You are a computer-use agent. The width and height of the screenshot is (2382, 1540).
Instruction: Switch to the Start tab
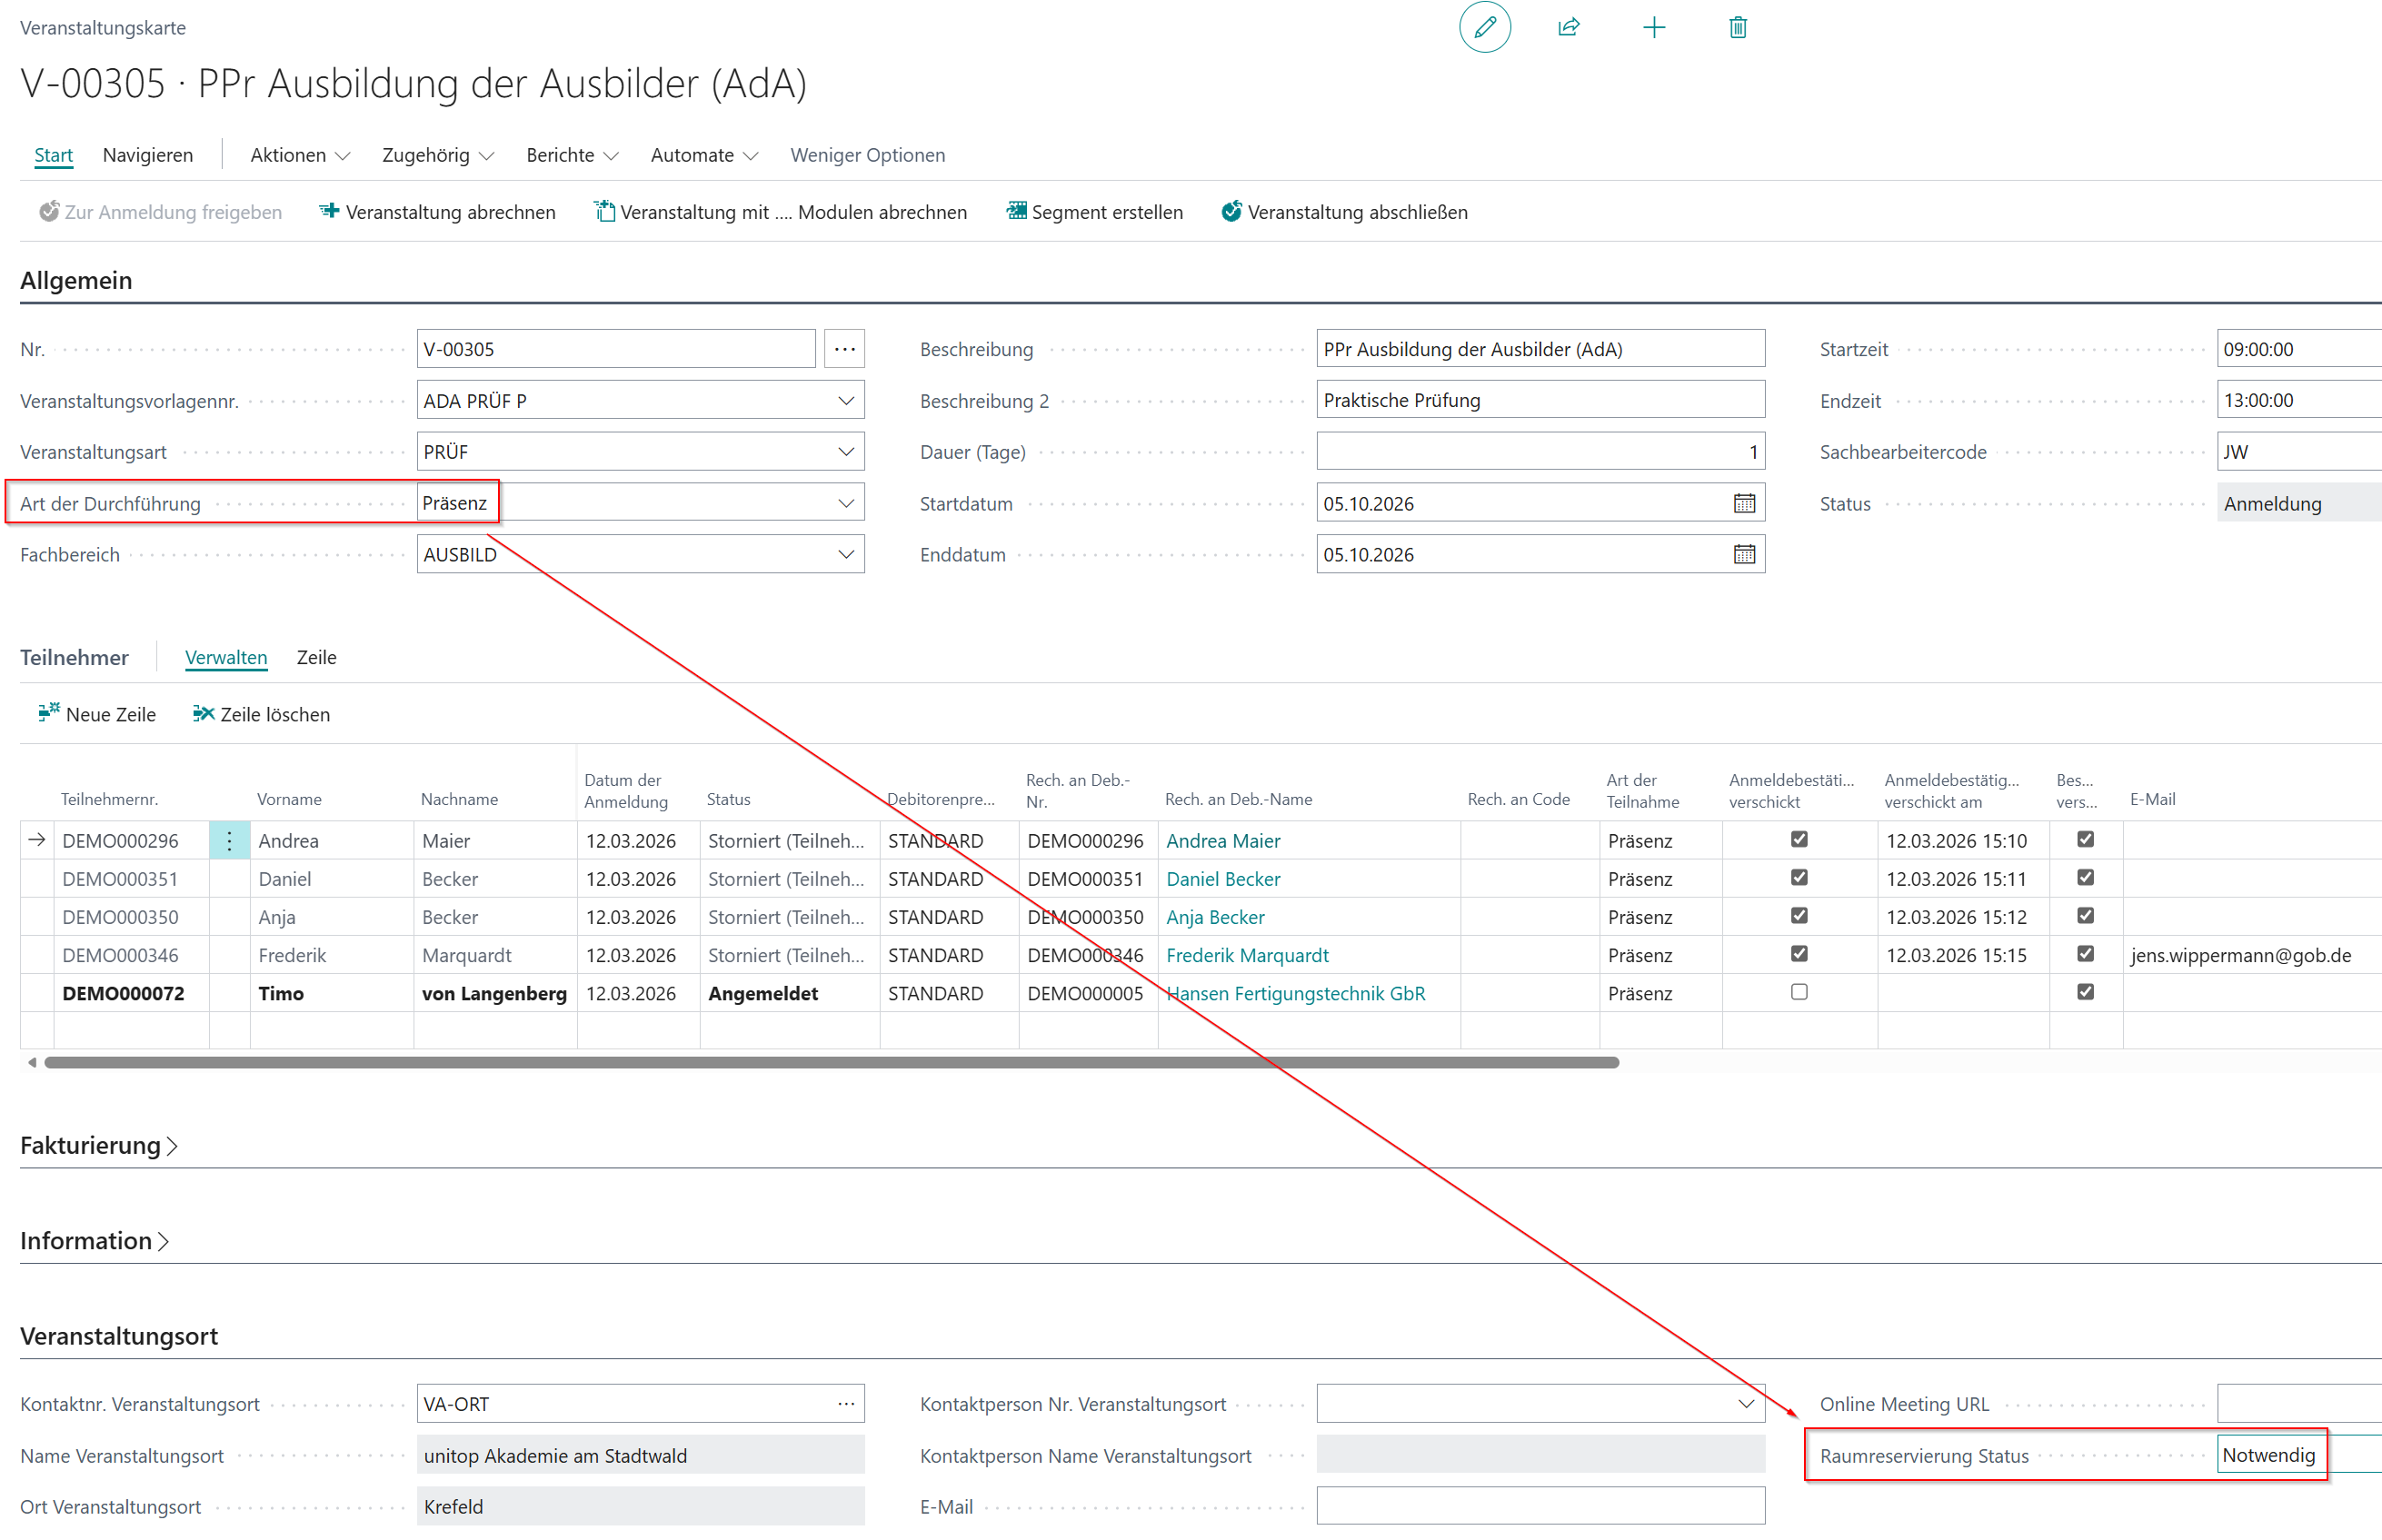[53, 155]
